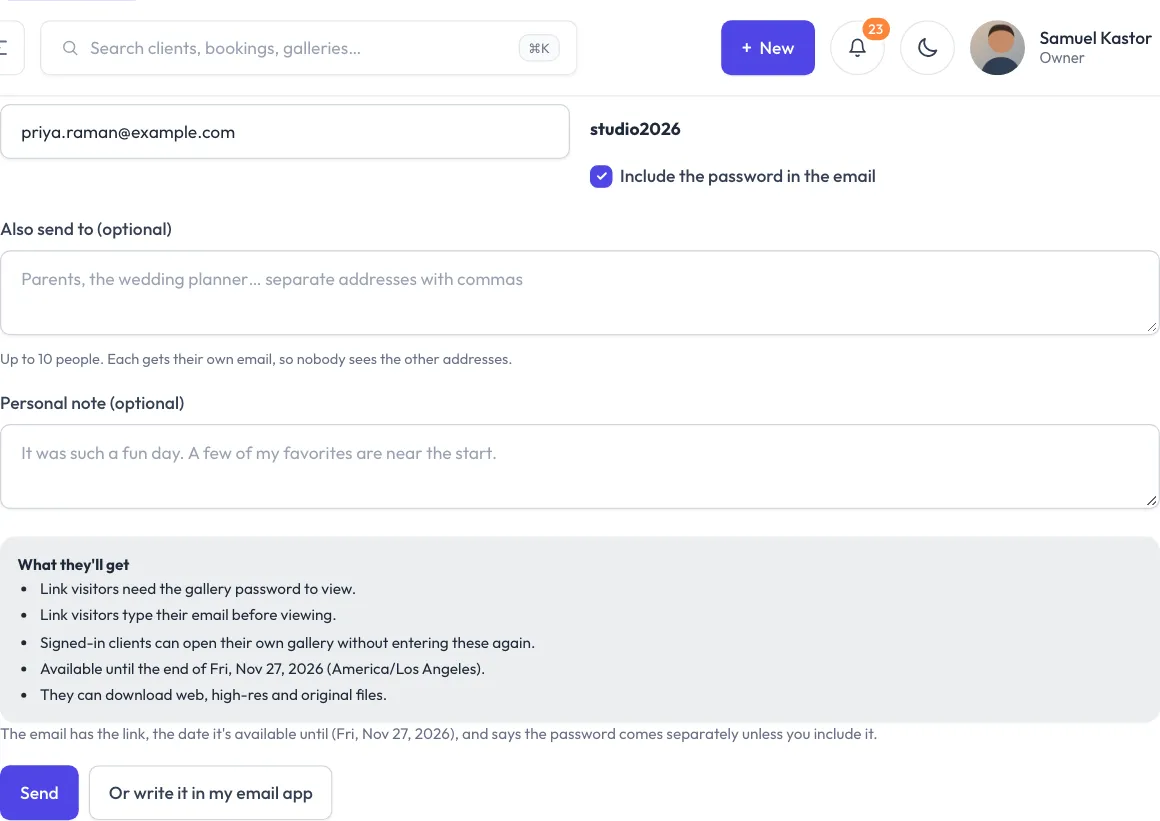Click the + New button
This screenshot has height=821, width=1160.
point(768,48)
